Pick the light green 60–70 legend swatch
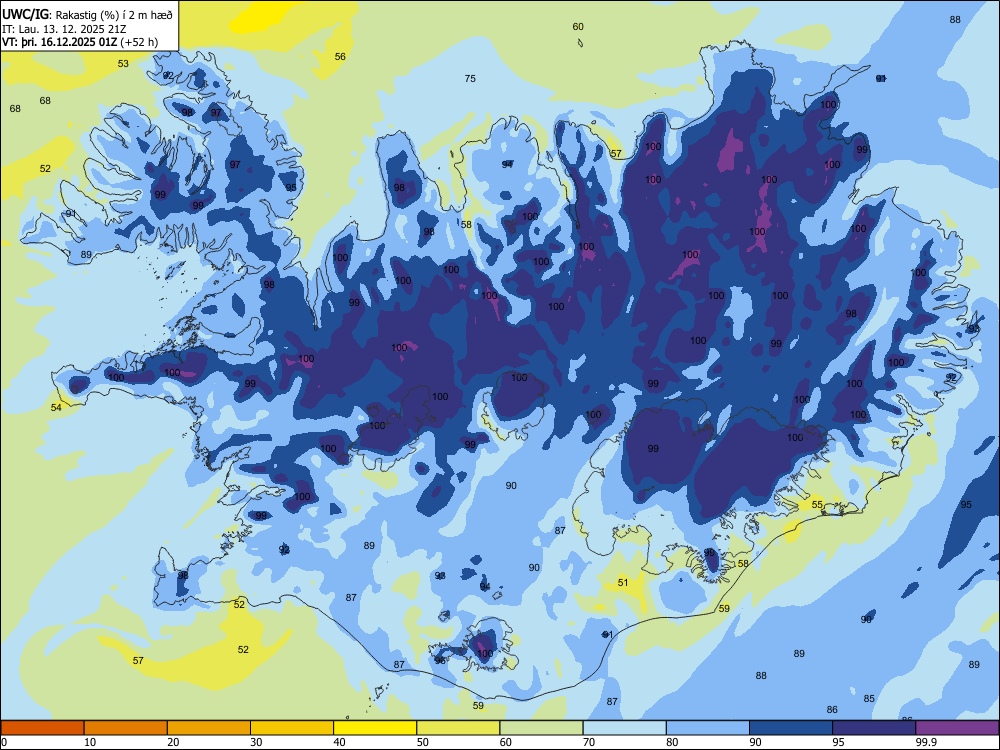Viewport: 1000px width, 750px height. click(541, 728)
